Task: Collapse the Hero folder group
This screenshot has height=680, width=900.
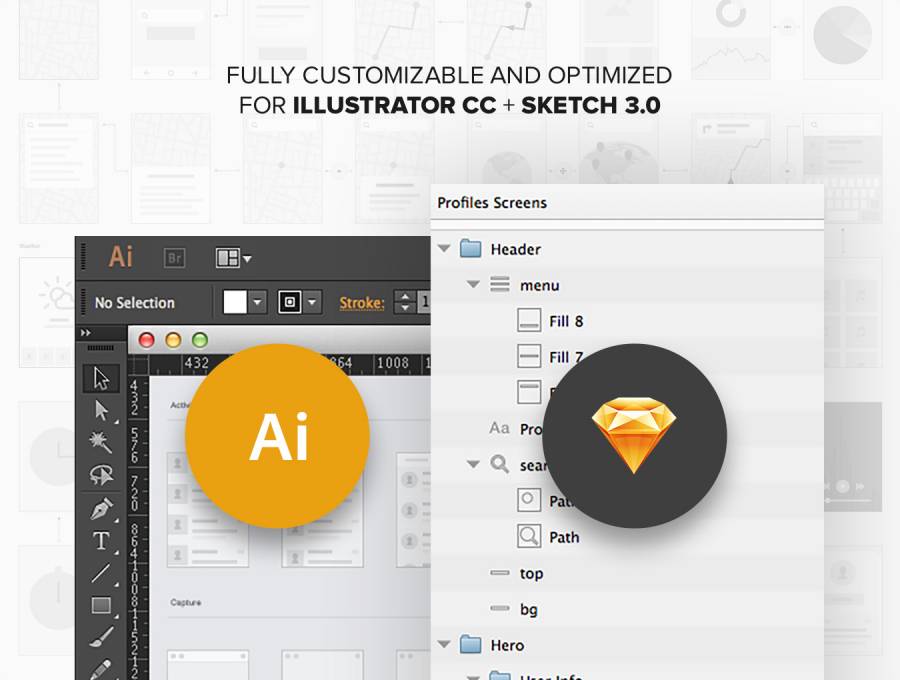Action: coord(445,645)
